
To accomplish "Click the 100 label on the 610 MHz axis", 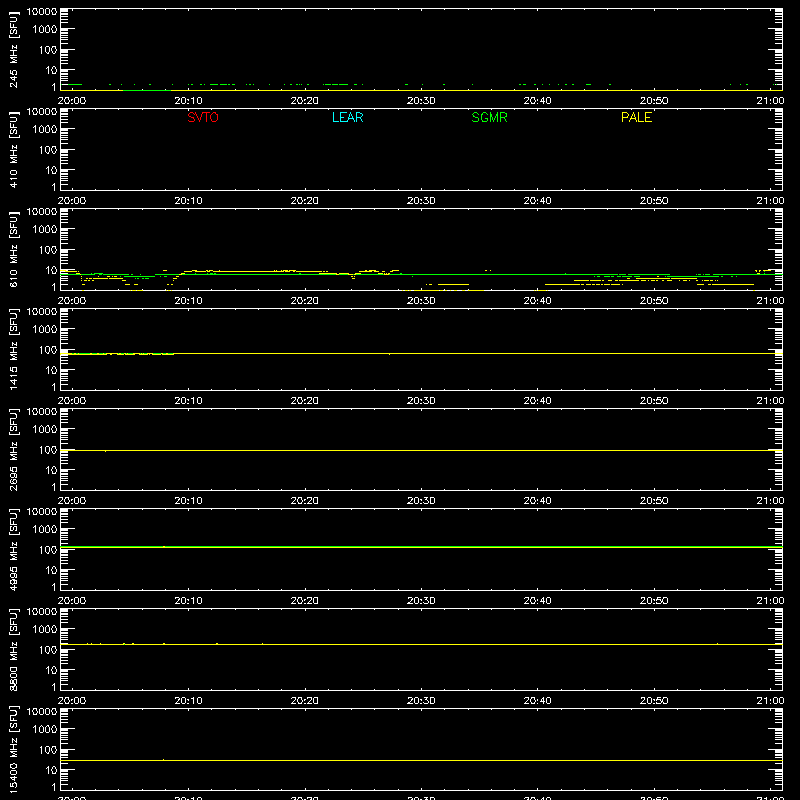I will point(48,250).
